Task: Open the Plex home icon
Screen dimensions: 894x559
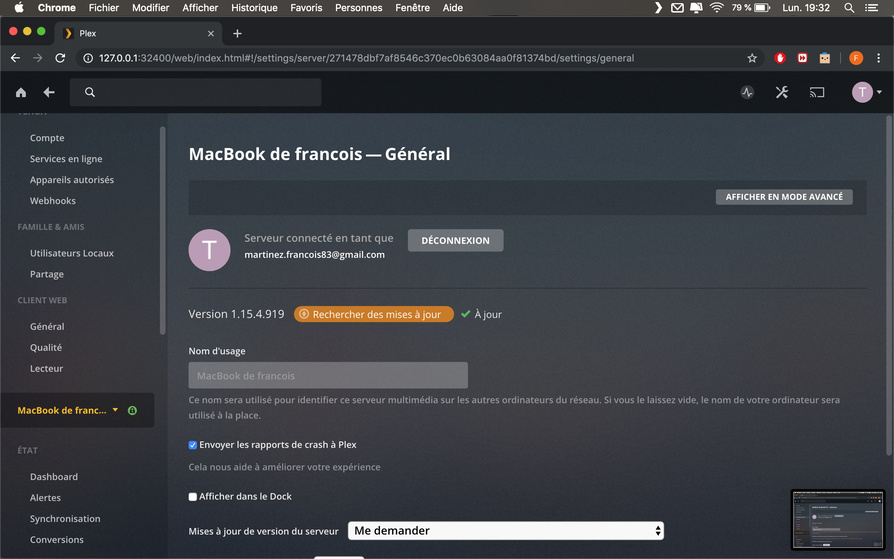Action: 21,92
